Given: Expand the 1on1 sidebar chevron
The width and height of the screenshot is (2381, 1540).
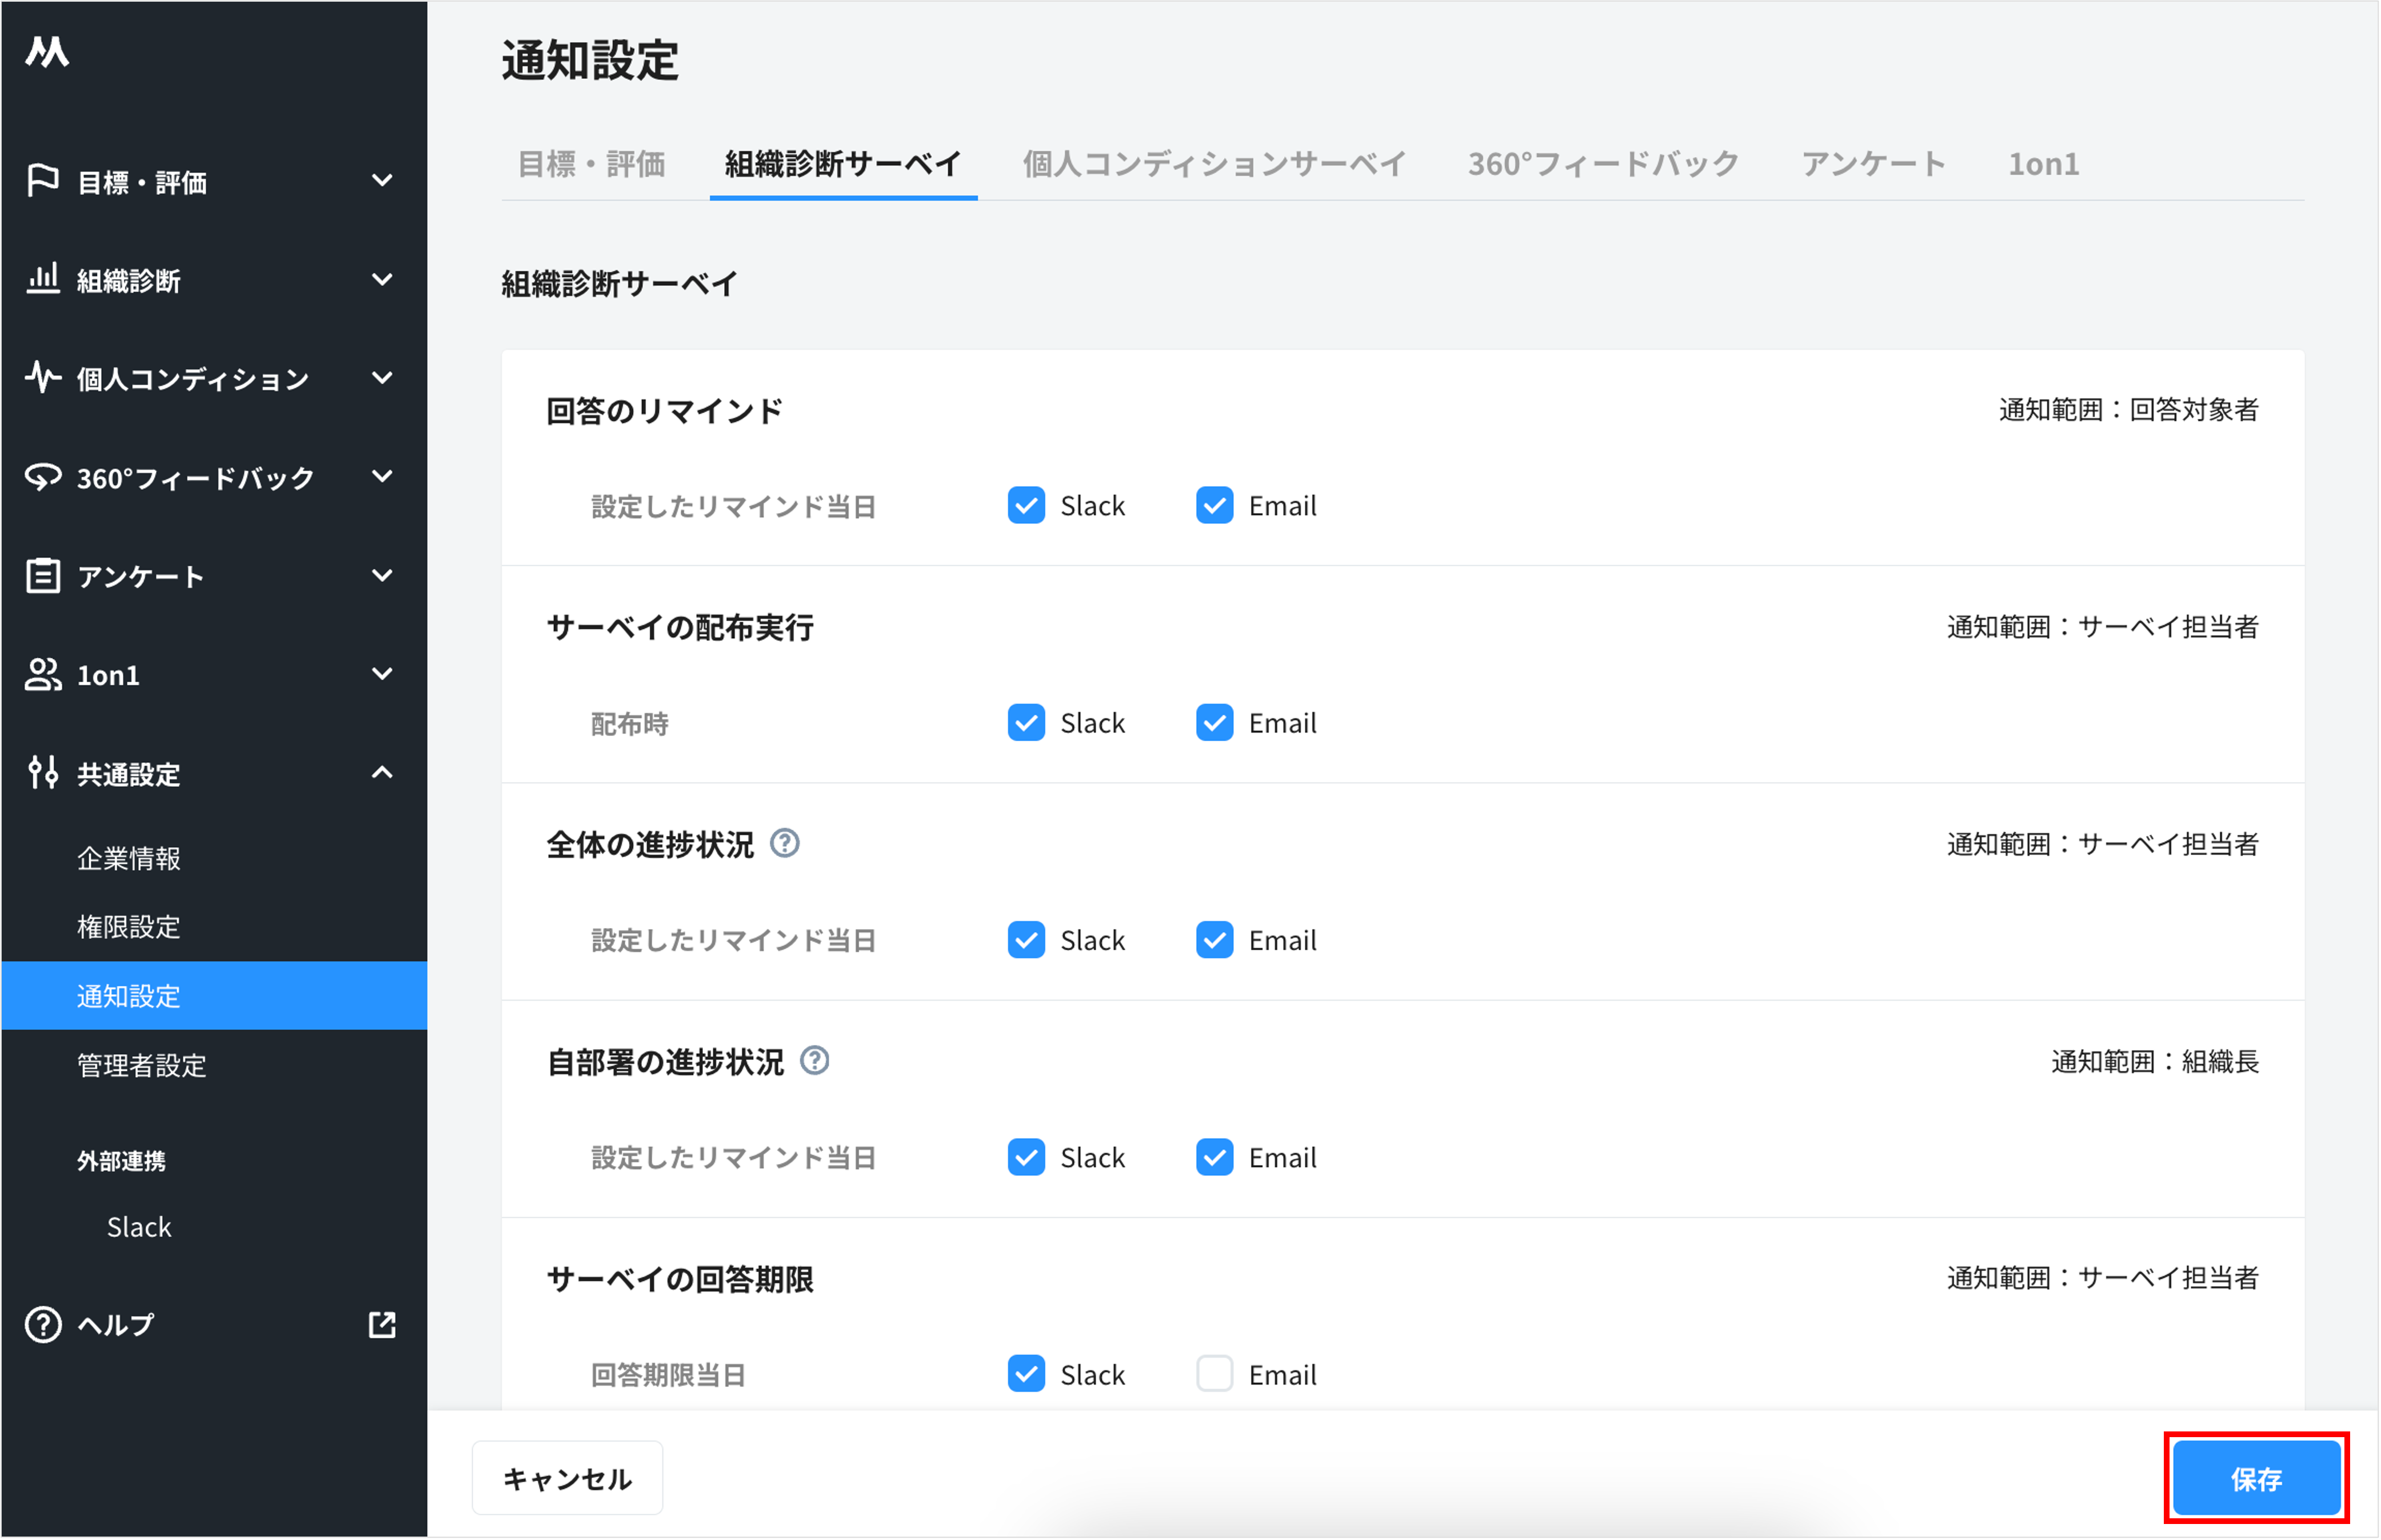Looking at the screenshot, I should (x=382, y=674).
